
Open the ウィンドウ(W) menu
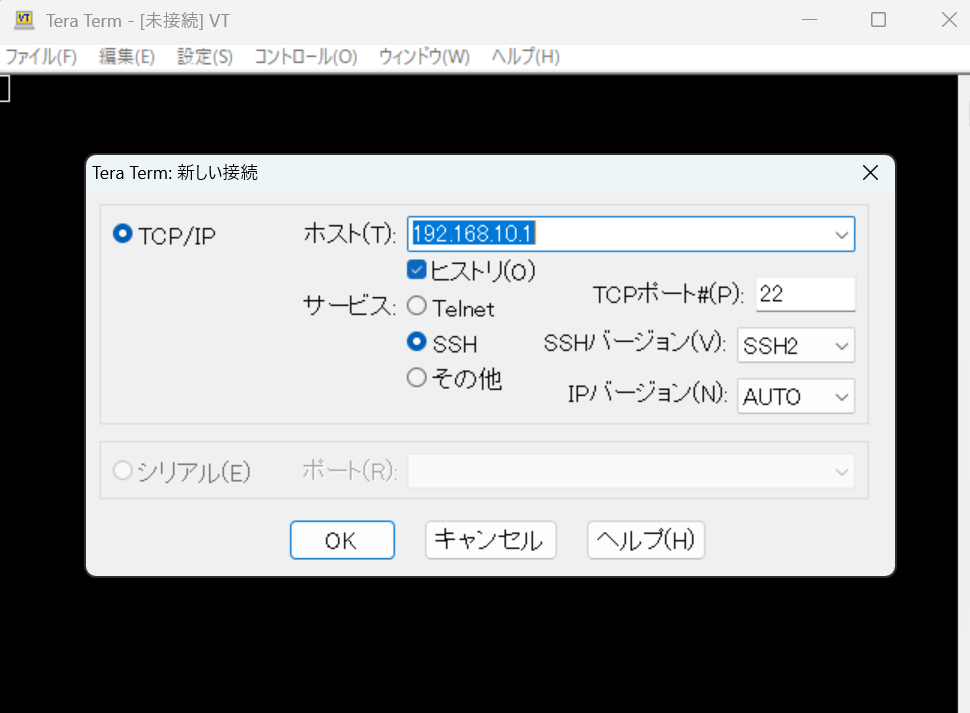pyautogui.click(x=424, y=57)
